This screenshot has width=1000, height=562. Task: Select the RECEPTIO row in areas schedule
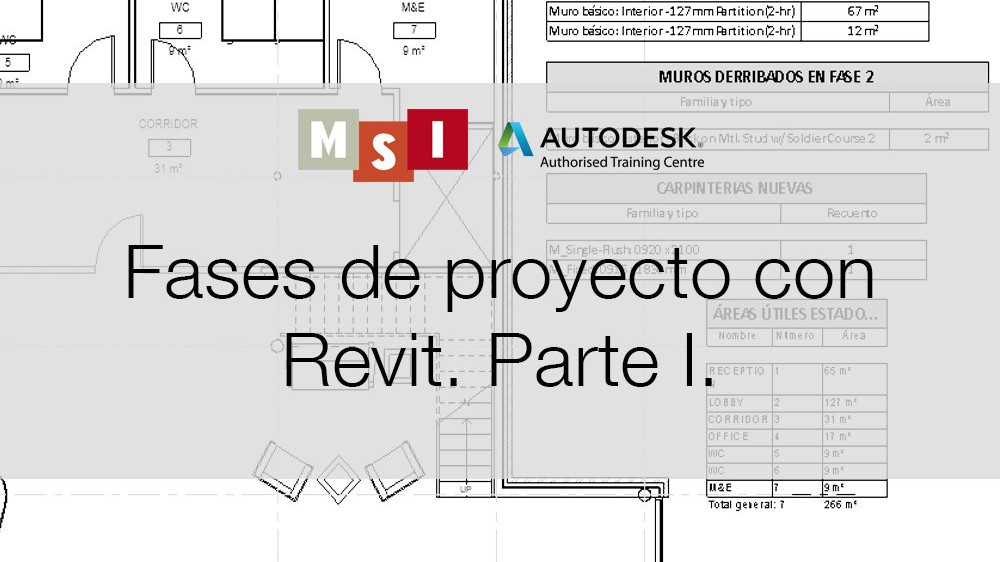pos(797,379)
